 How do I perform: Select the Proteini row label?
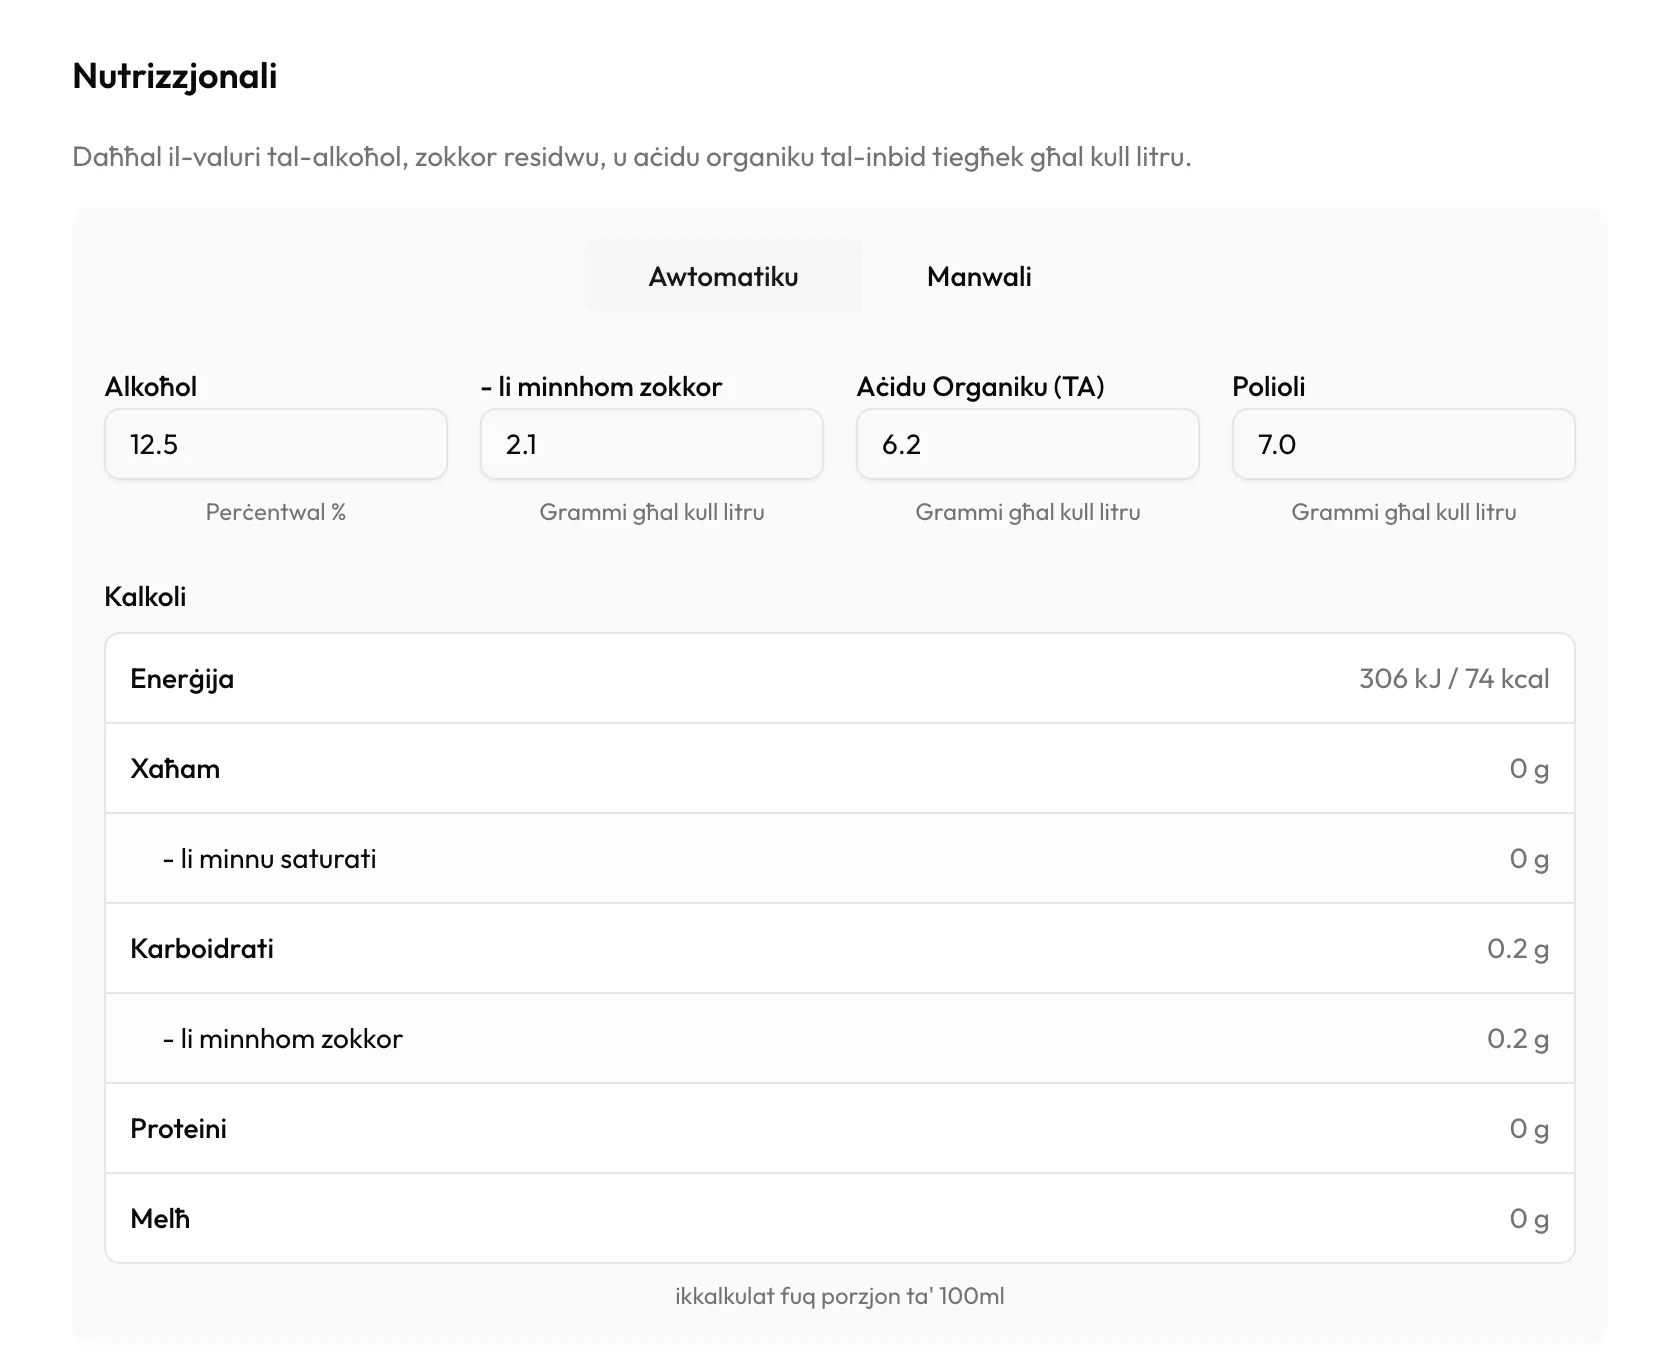pos(179,1129)
